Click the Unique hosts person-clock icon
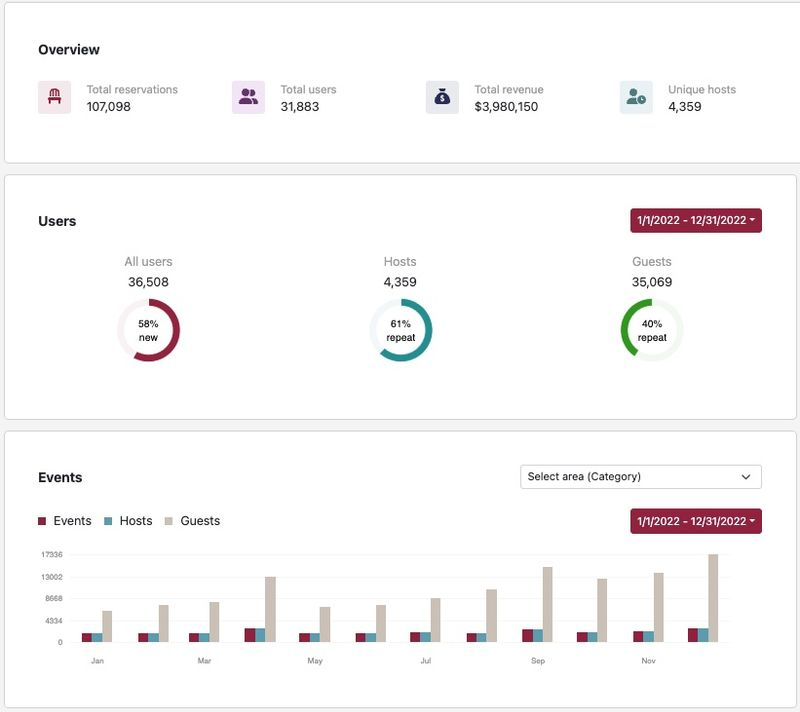 (636, 98)
